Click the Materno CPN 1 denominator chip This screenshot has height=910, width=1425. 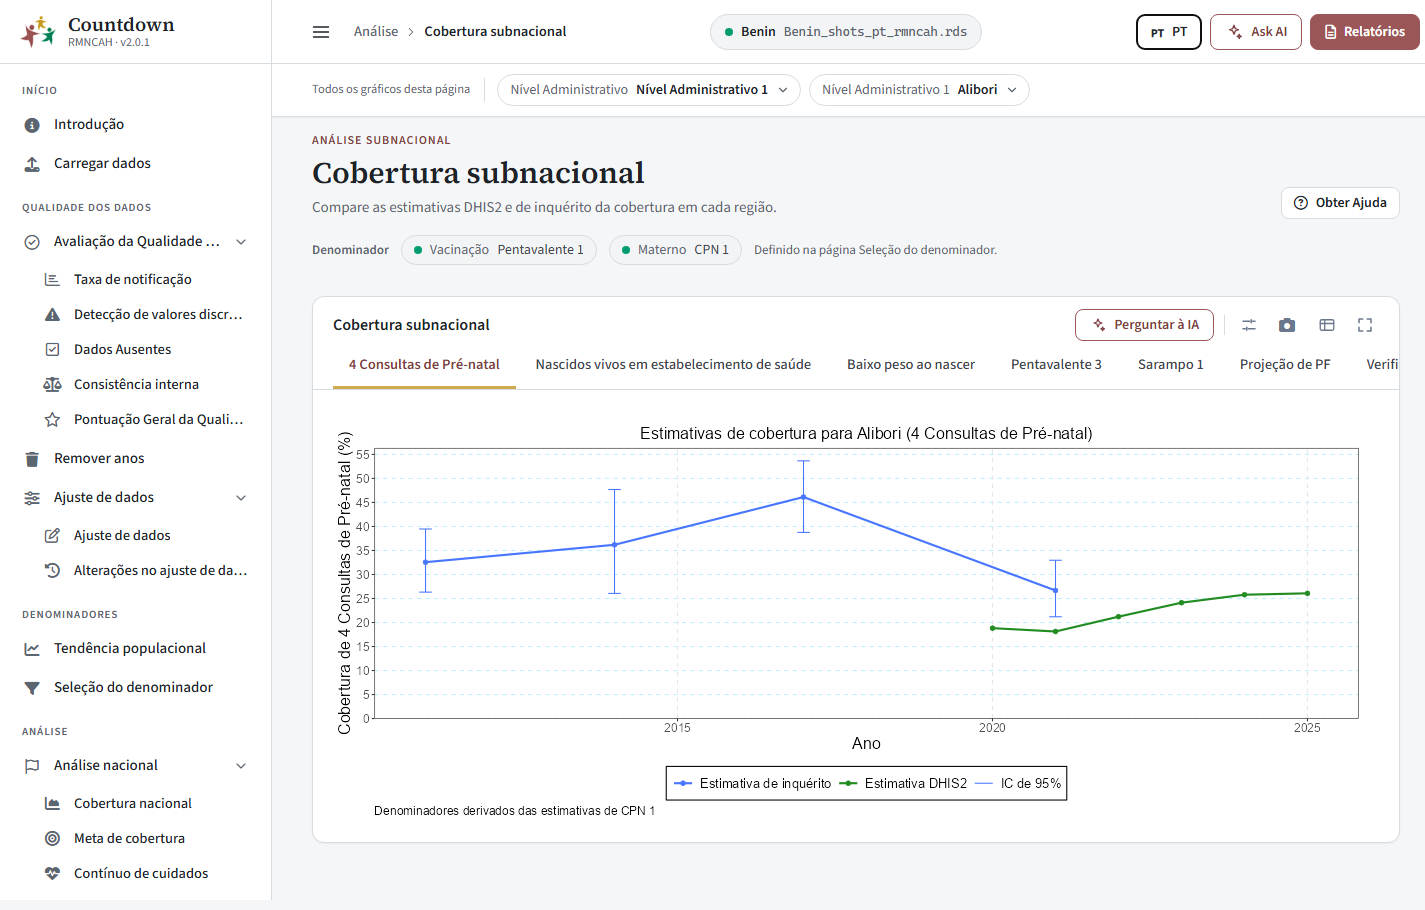pyautogui.click(x=675, y=250)
